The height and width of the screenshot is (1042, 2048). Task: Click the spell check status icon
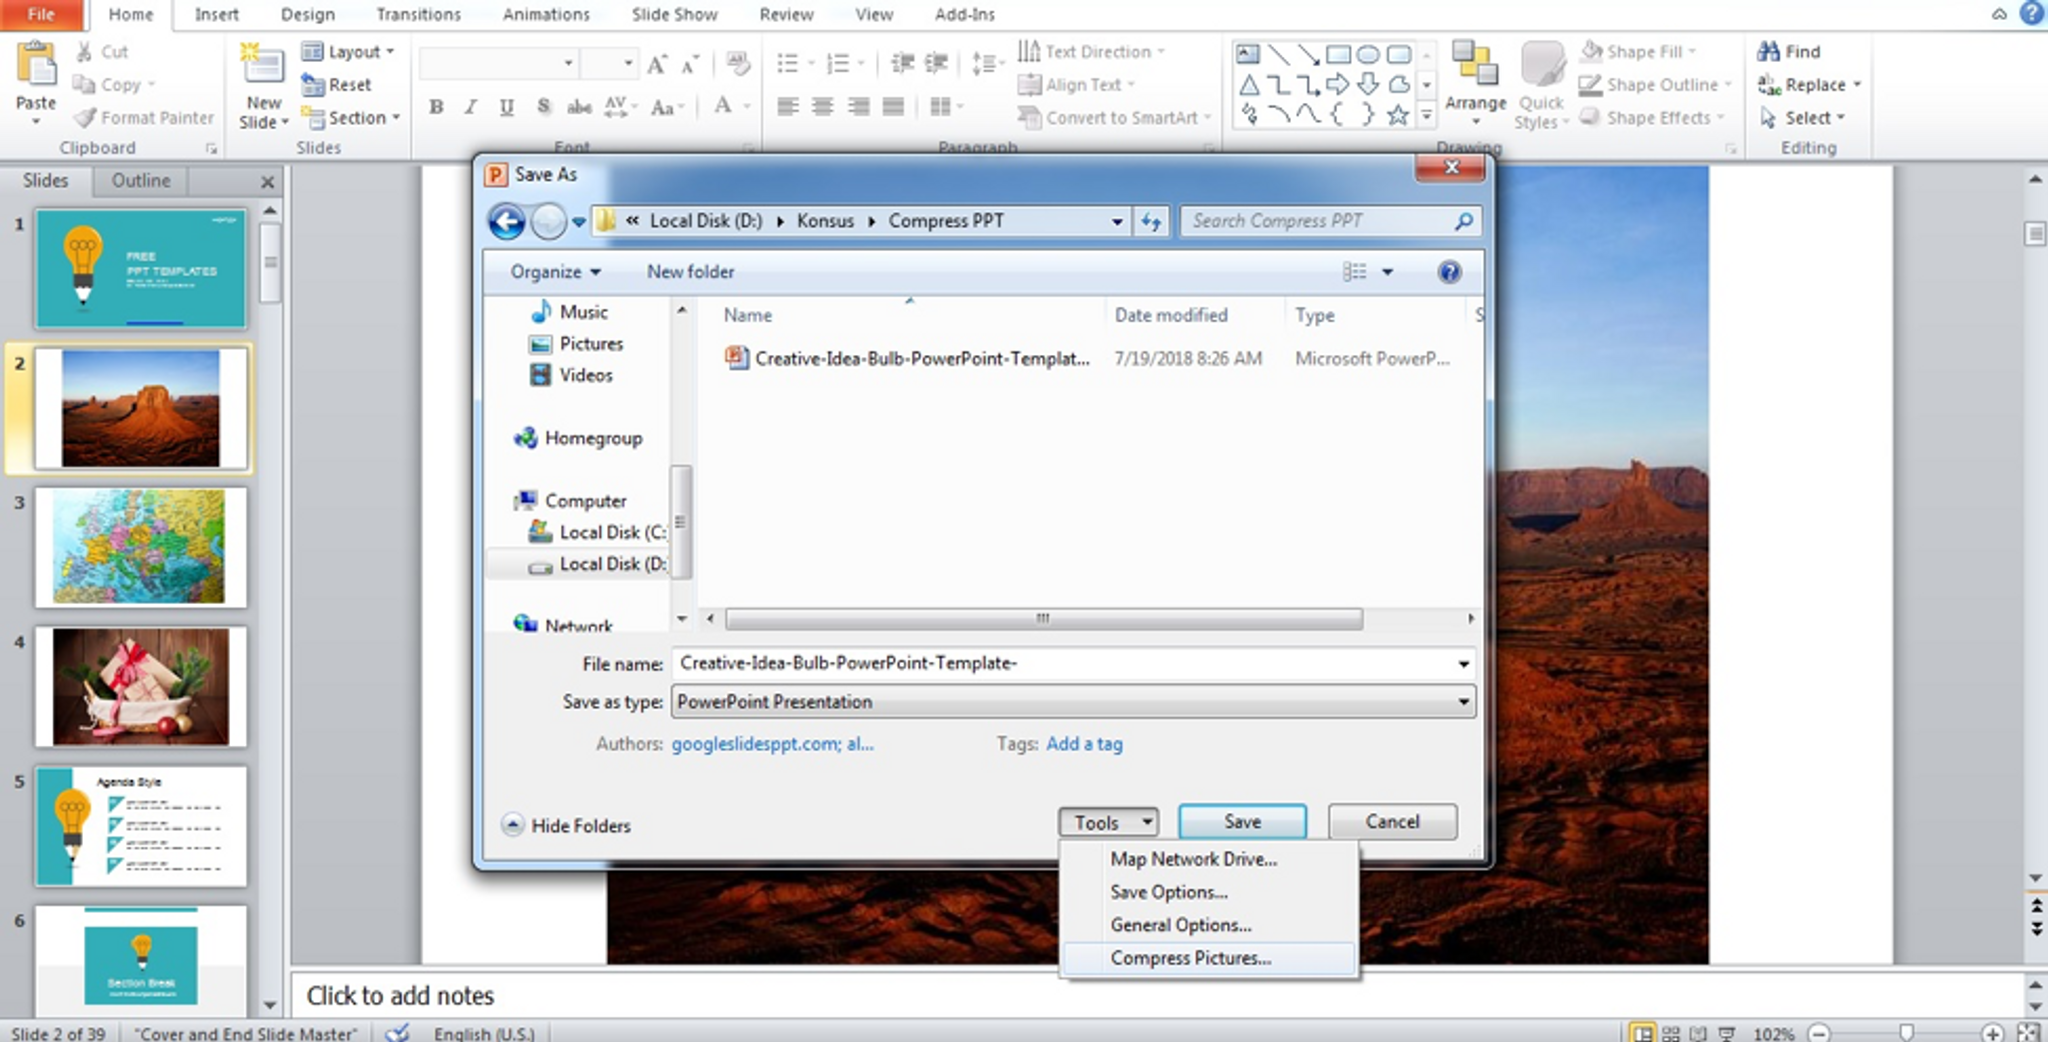(398, 1033)
